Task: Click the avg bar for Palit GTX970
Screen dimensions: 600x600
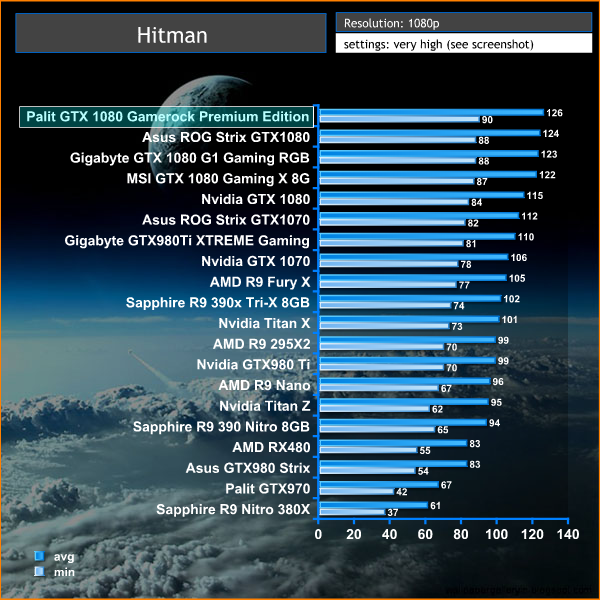Action: [x=378, y=484]
